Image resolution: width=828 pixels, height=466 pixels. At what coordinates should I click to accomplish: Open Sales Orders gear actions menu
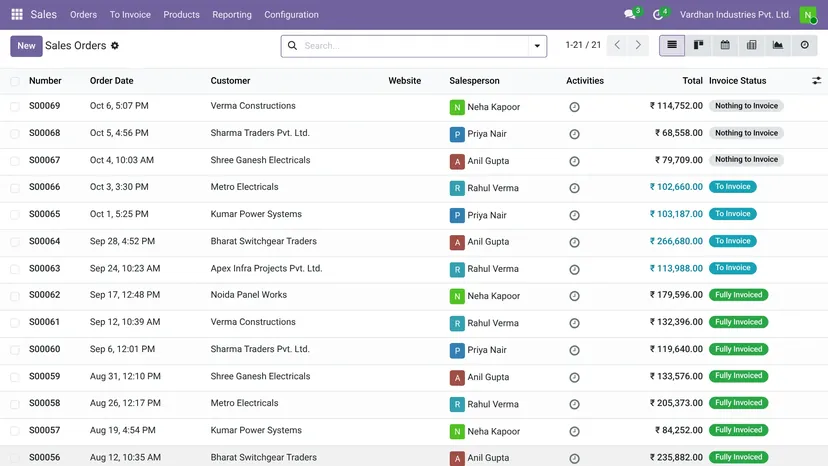tap(115, 45)
